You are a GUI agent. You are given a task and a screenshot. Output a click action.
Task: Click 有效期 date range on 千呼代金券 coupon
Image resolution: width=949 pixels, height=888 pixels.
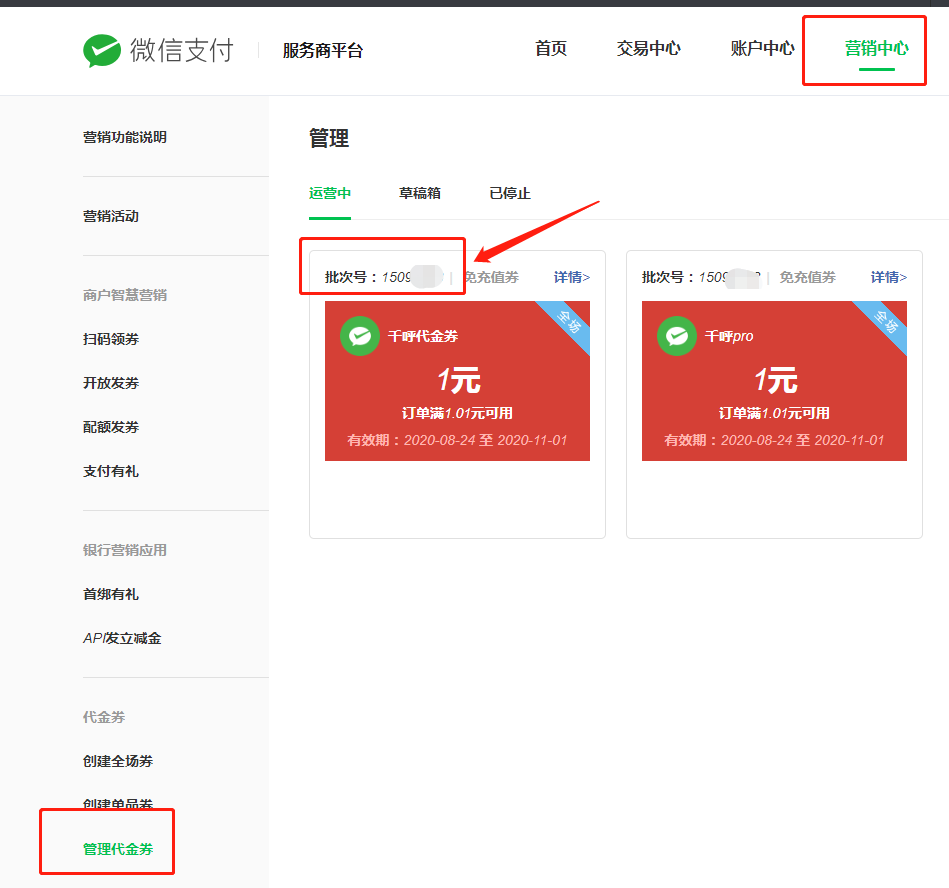coord(457,440)
